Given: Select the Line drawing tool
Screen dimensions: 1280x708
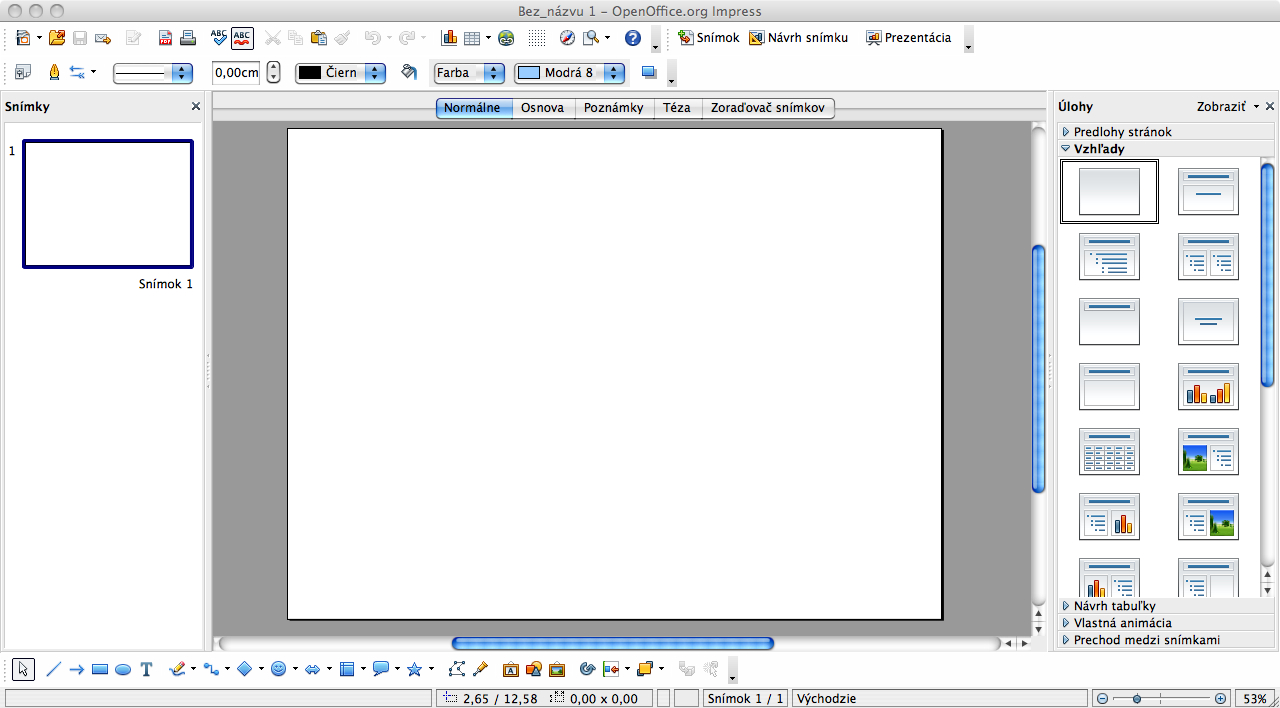Looking at the screenshot, I should (x=54, y=670).
